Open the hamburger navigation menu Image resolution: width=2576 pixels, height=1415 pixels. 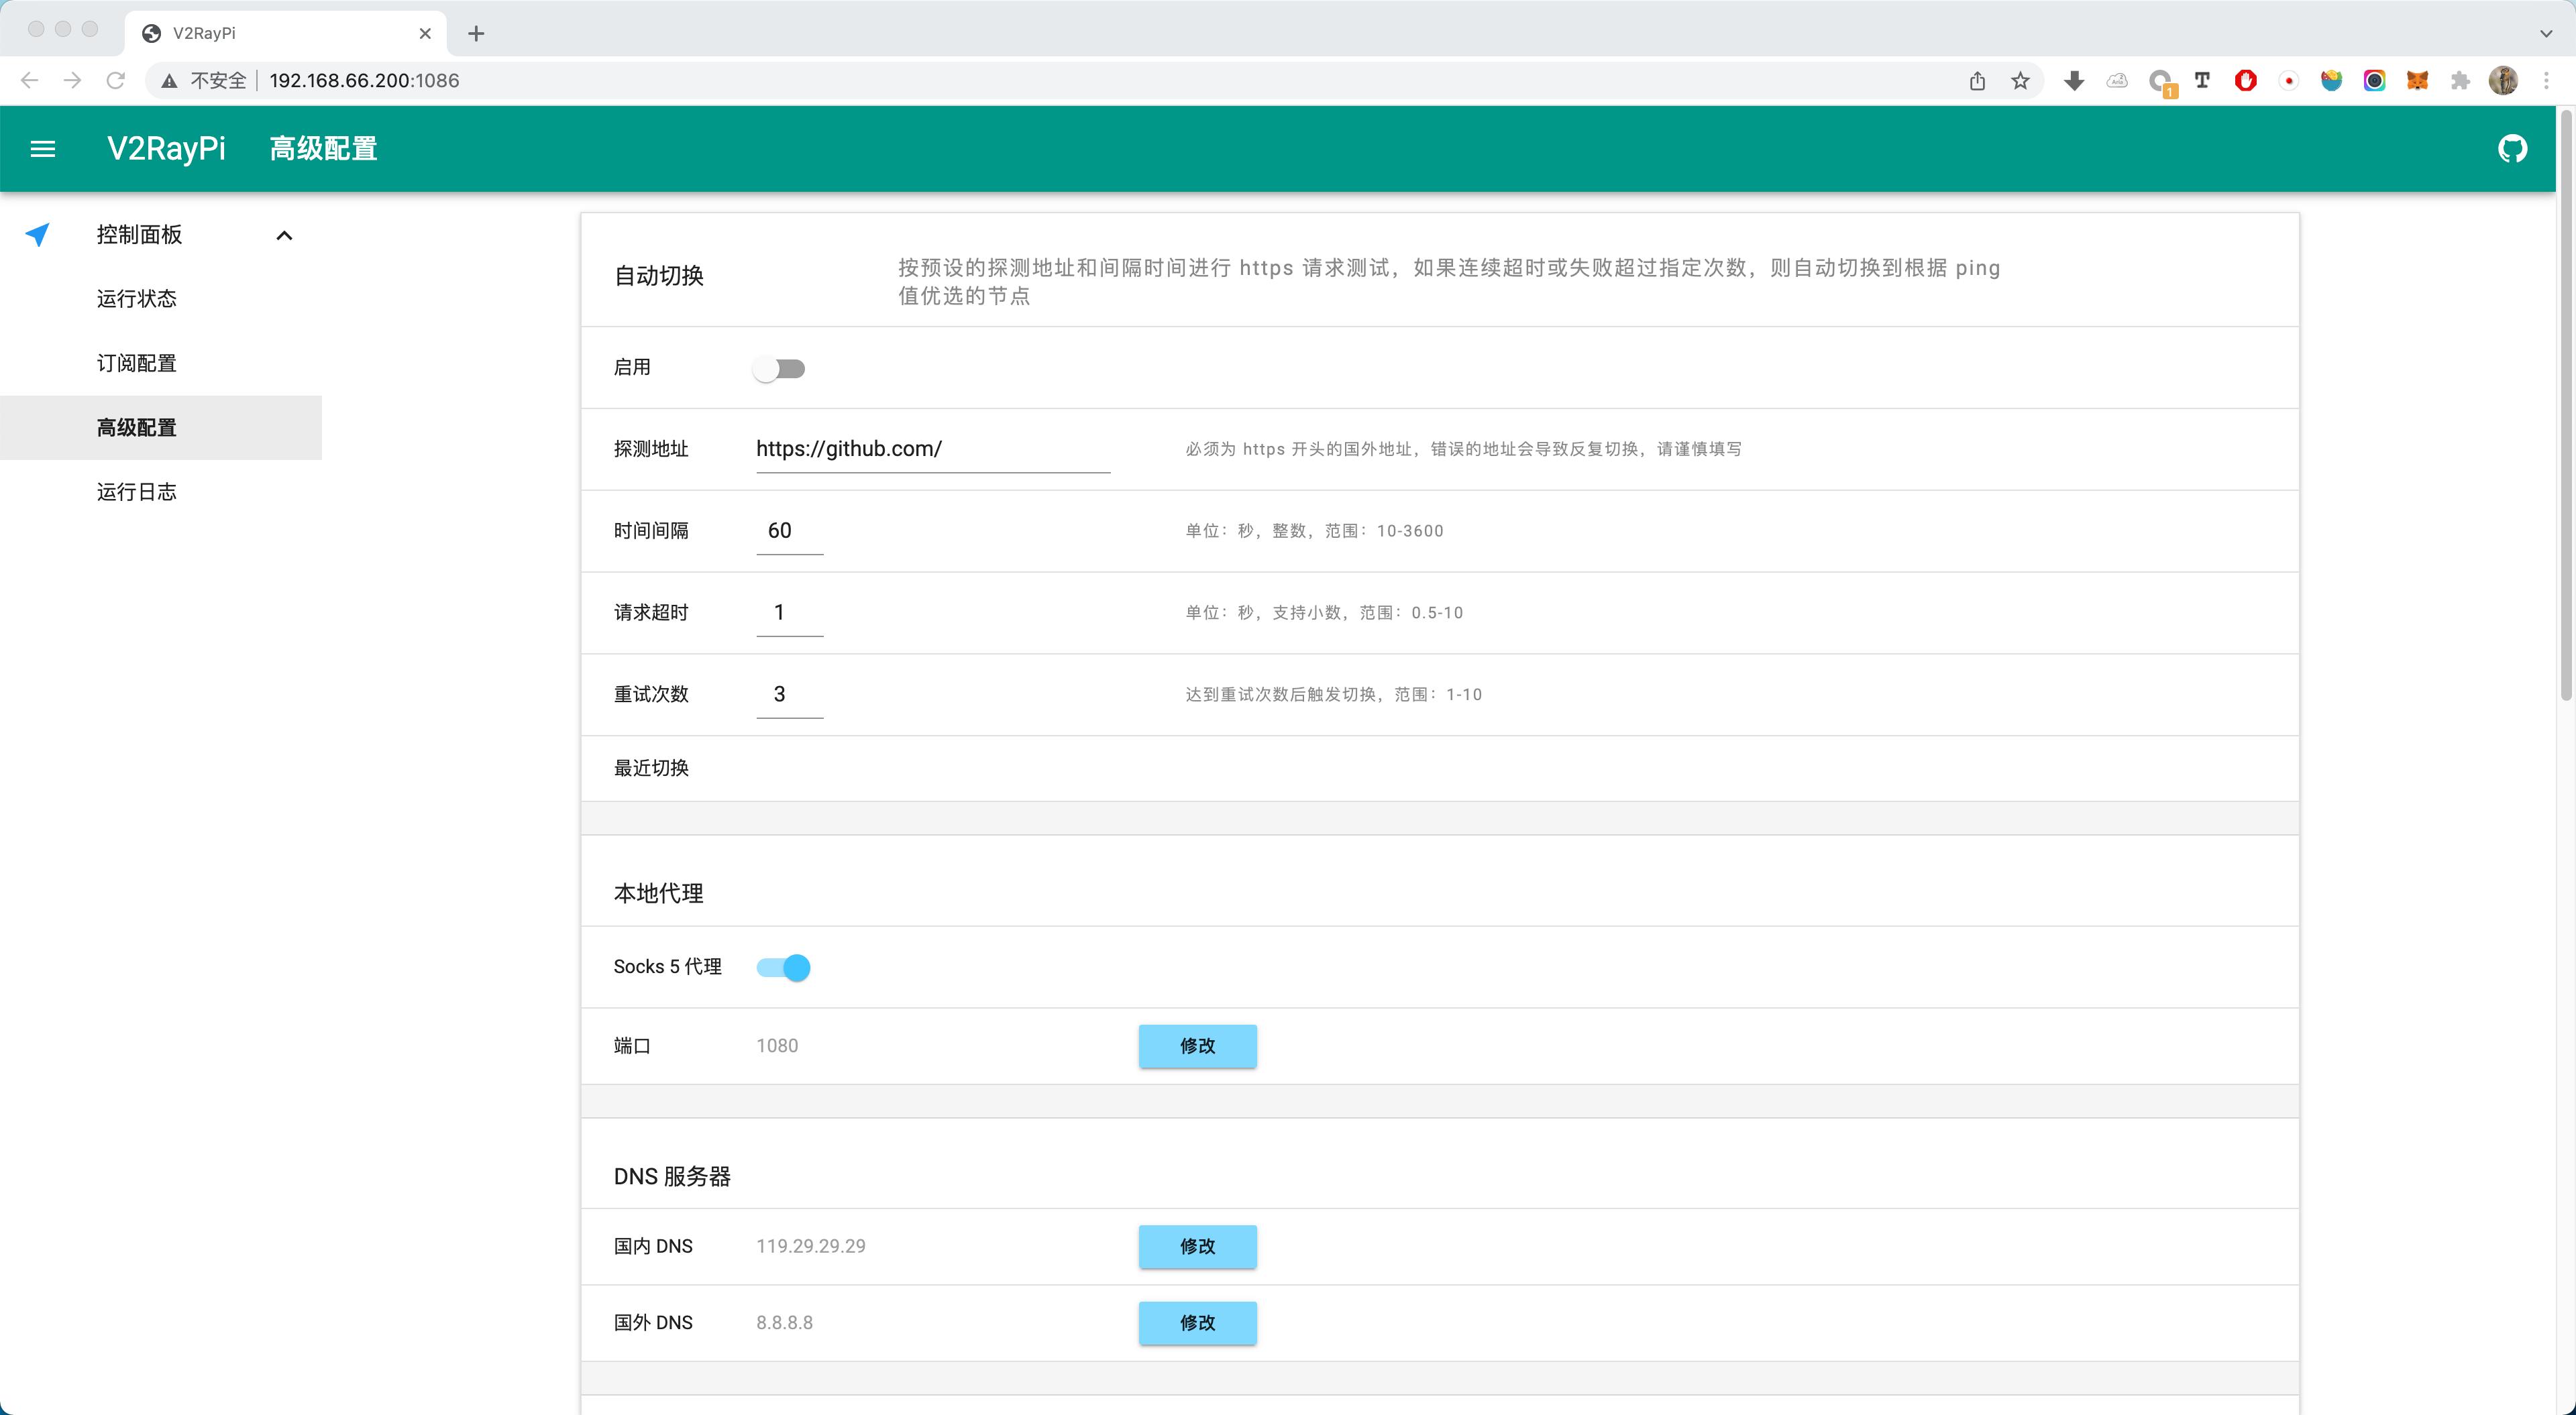pyautogui.click(x=43, y=149)
